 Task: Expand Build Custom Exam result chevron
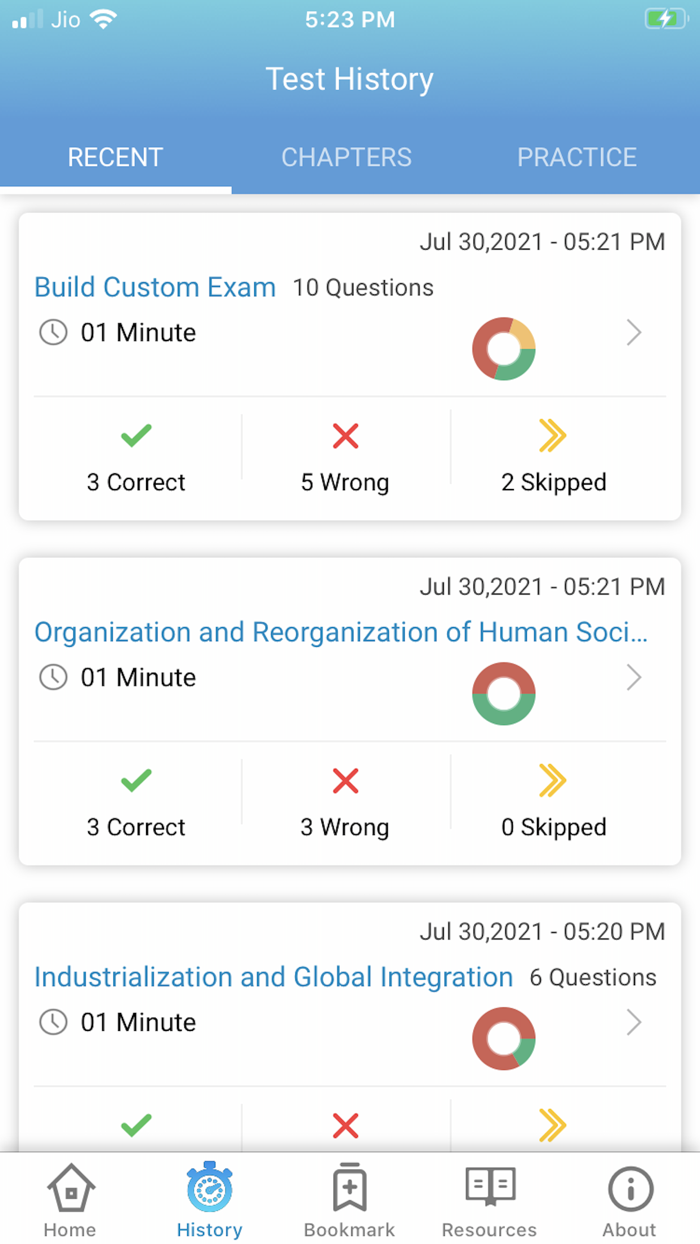click(x=633, y=333)
